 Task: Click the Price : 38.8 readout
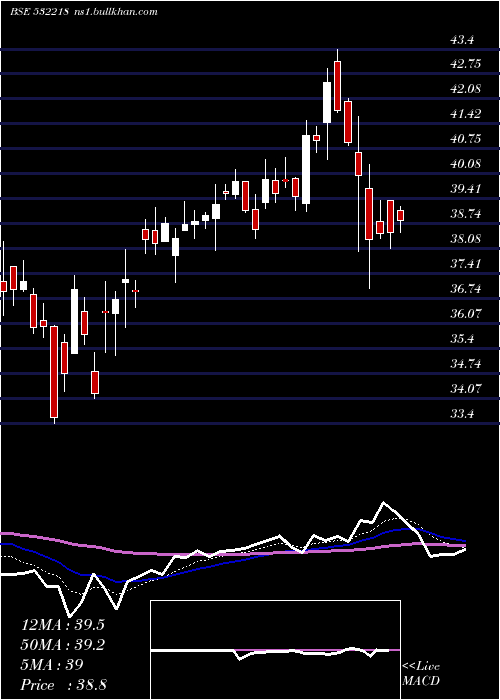coord(63,685)
